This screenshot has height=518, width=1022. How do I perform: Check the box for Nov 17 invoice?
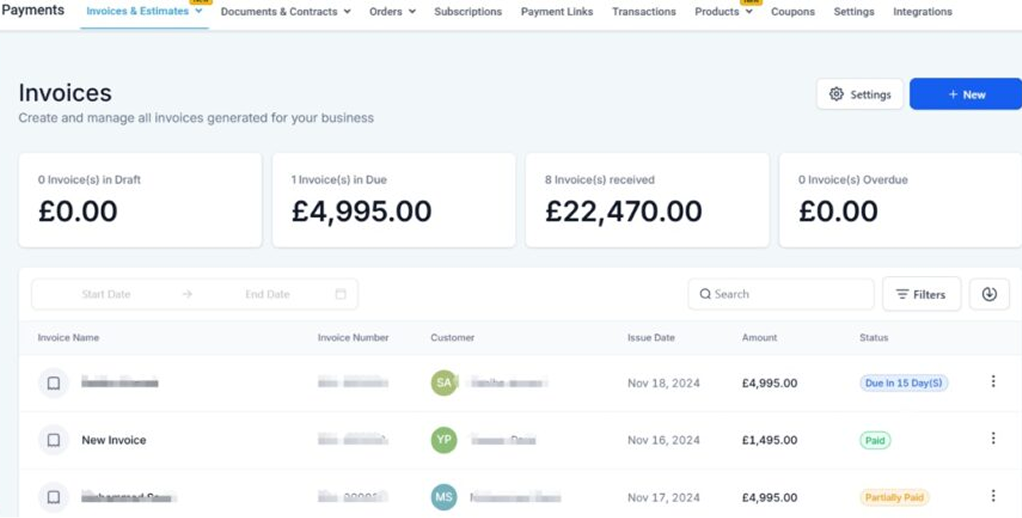(x=54, y=497)
